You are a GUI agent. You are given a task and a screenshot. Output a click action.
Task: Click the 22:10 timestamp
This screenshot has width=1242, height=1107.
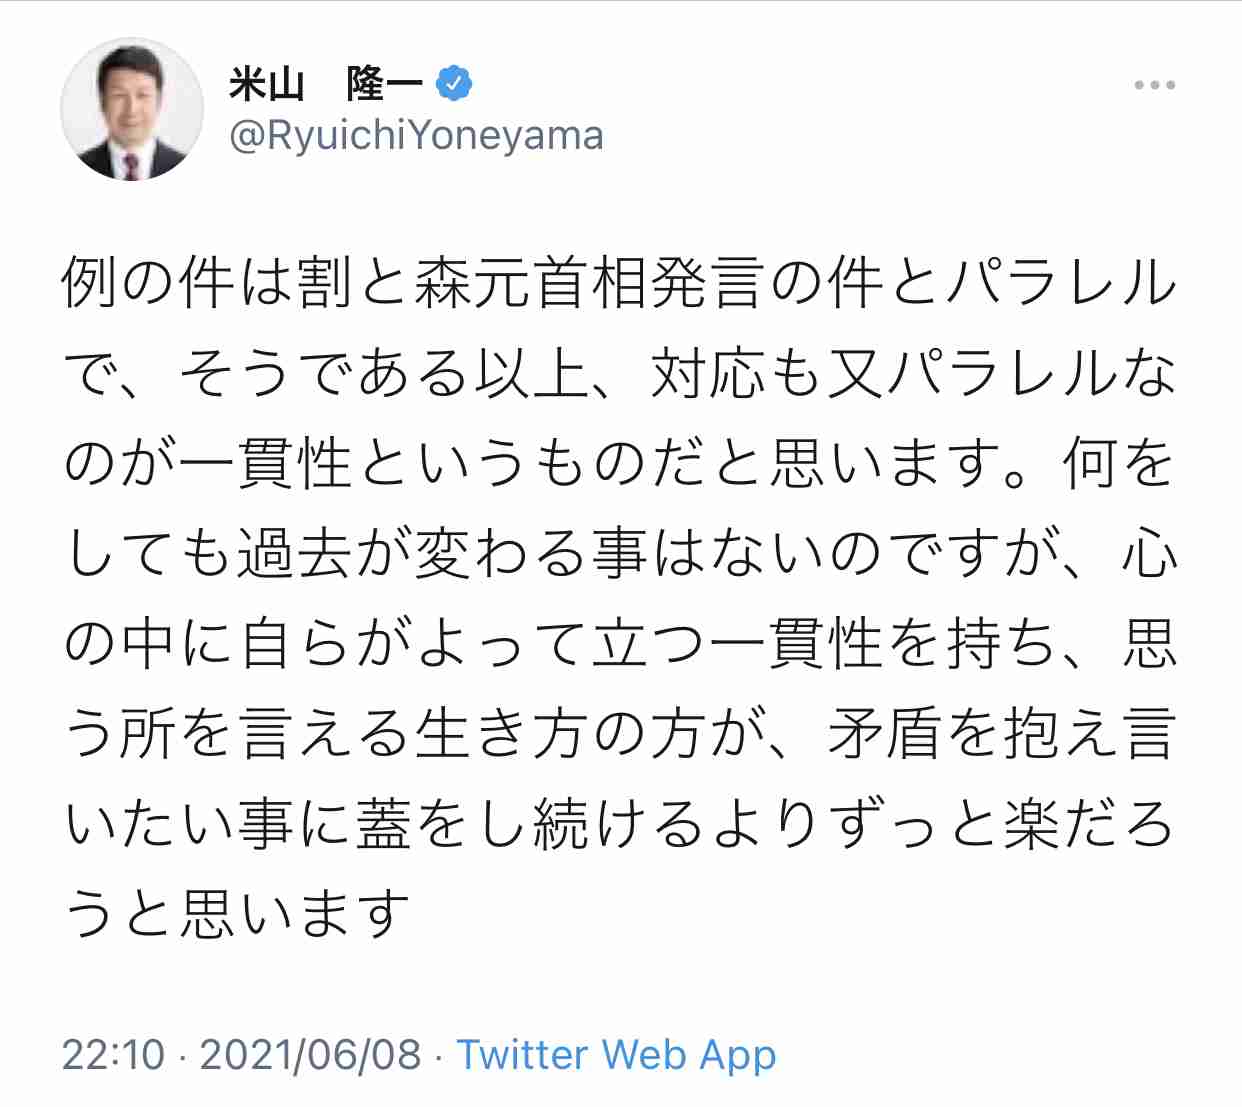tap(113, 1055)
